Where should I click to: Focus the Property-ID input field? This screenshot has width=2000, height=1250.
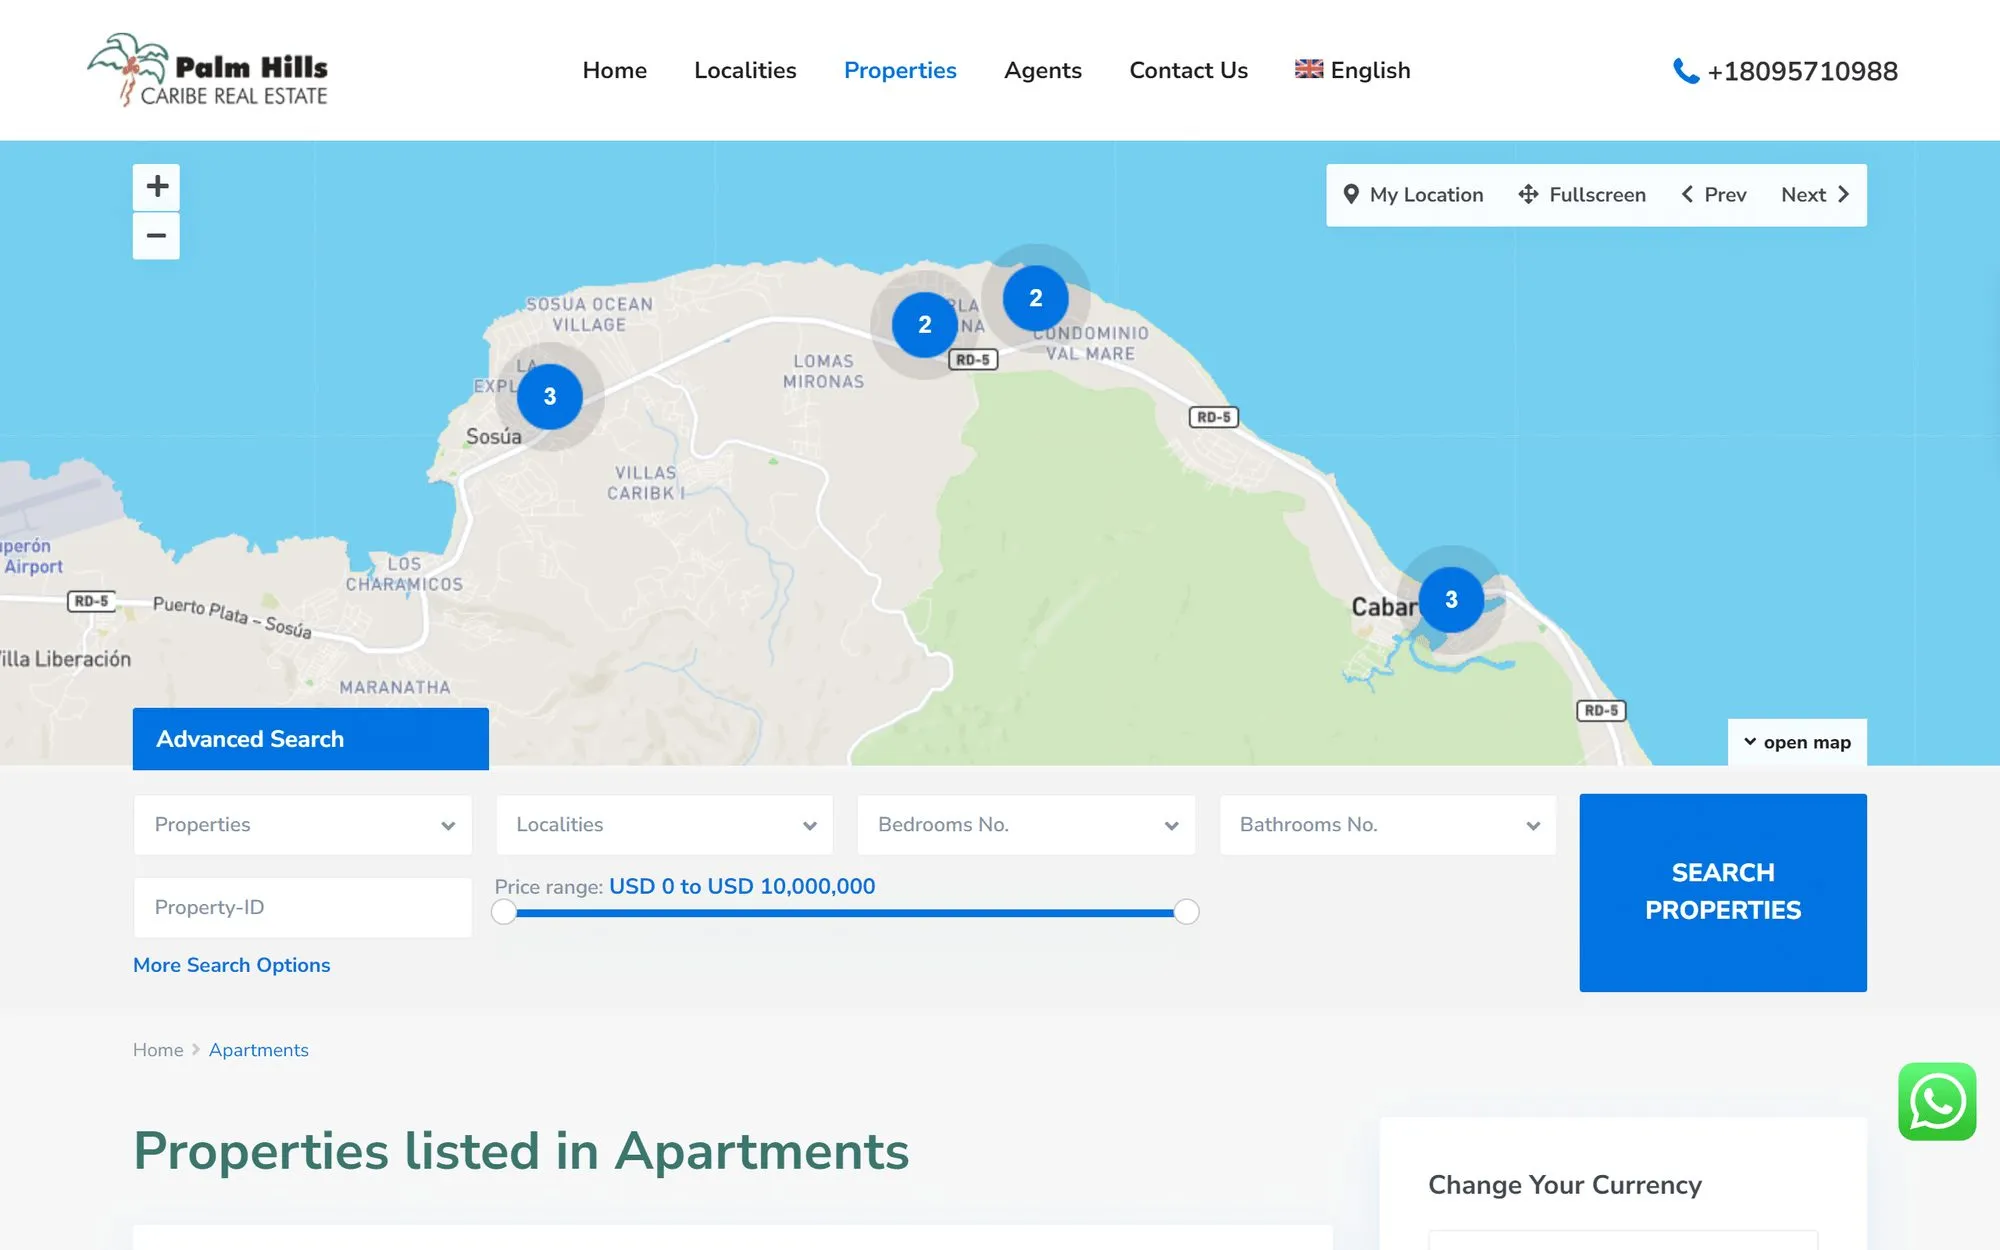pos(302,907)
